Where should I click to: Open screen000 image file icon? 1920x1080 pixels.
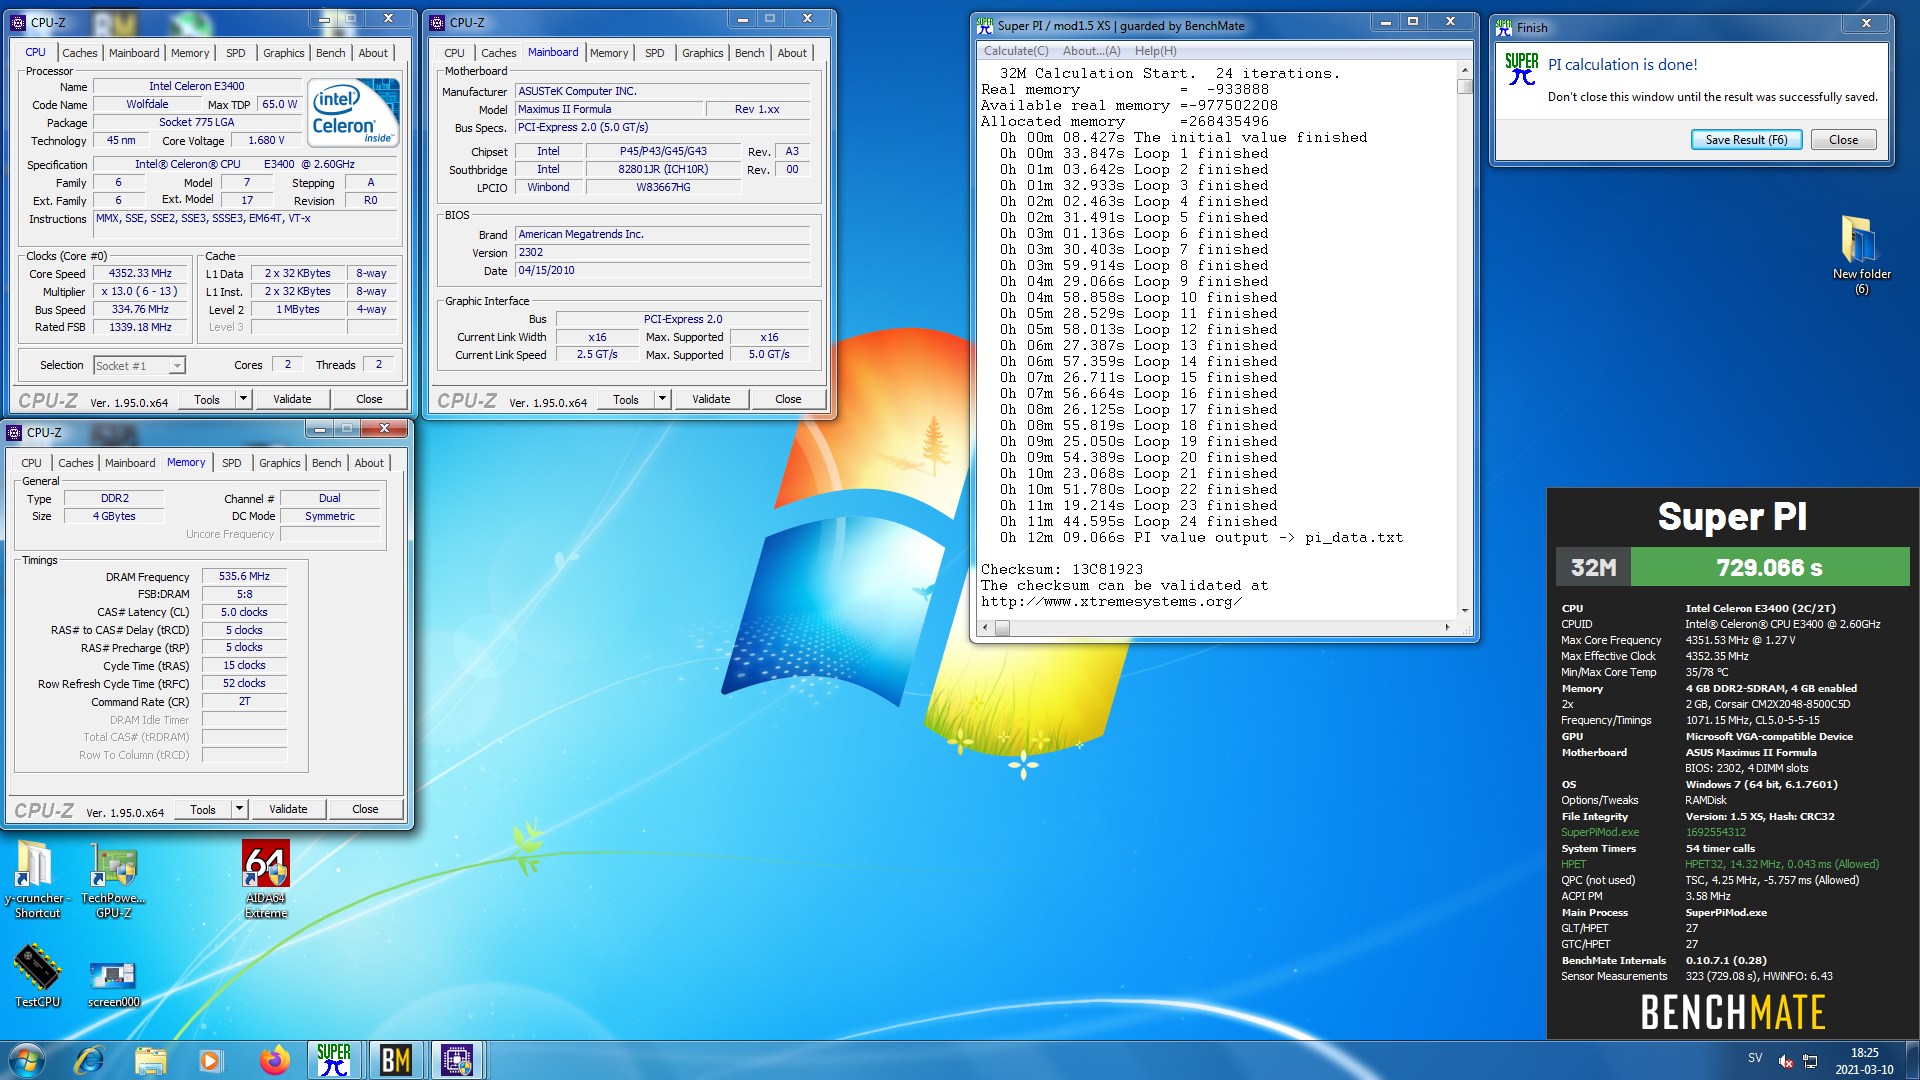coord(113,984)
